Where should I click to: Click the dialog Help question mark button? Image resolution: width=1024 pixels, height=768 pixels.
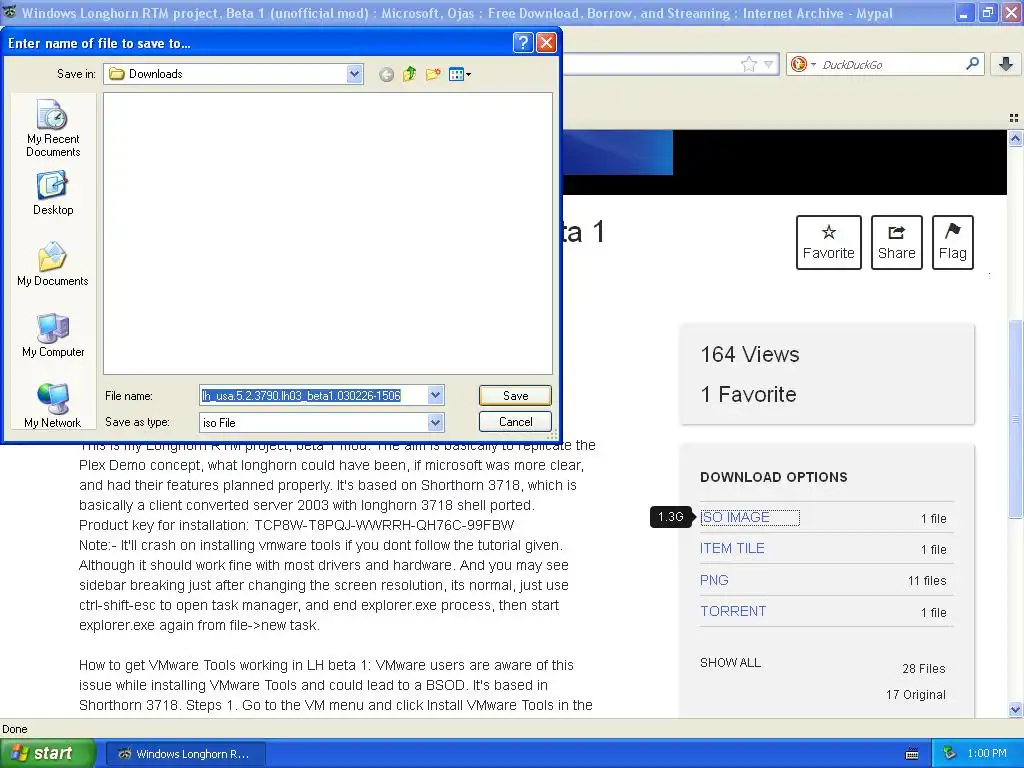pyautogui.click(x=522, y=43)
